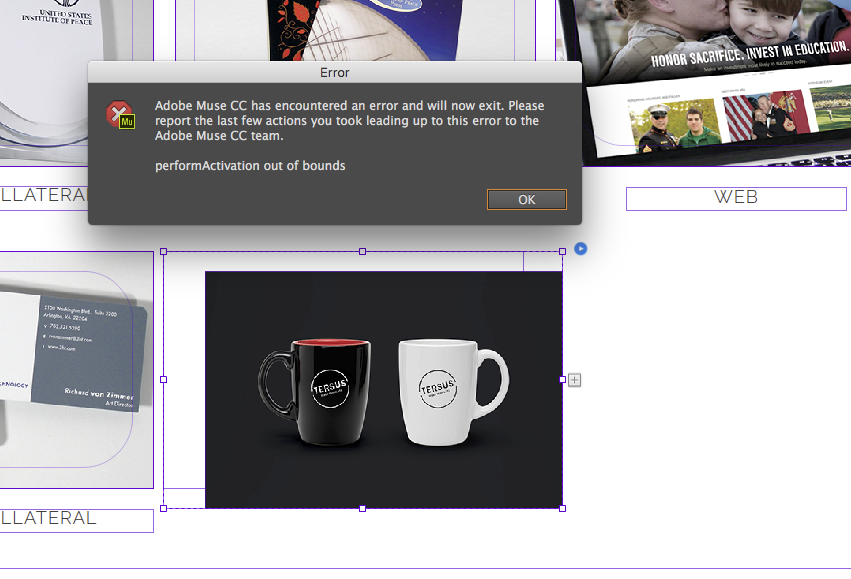The width and height of the screenshot is (851, 579).
Task: Select the coffee mugs Tersus image
Action: [384, 390]
